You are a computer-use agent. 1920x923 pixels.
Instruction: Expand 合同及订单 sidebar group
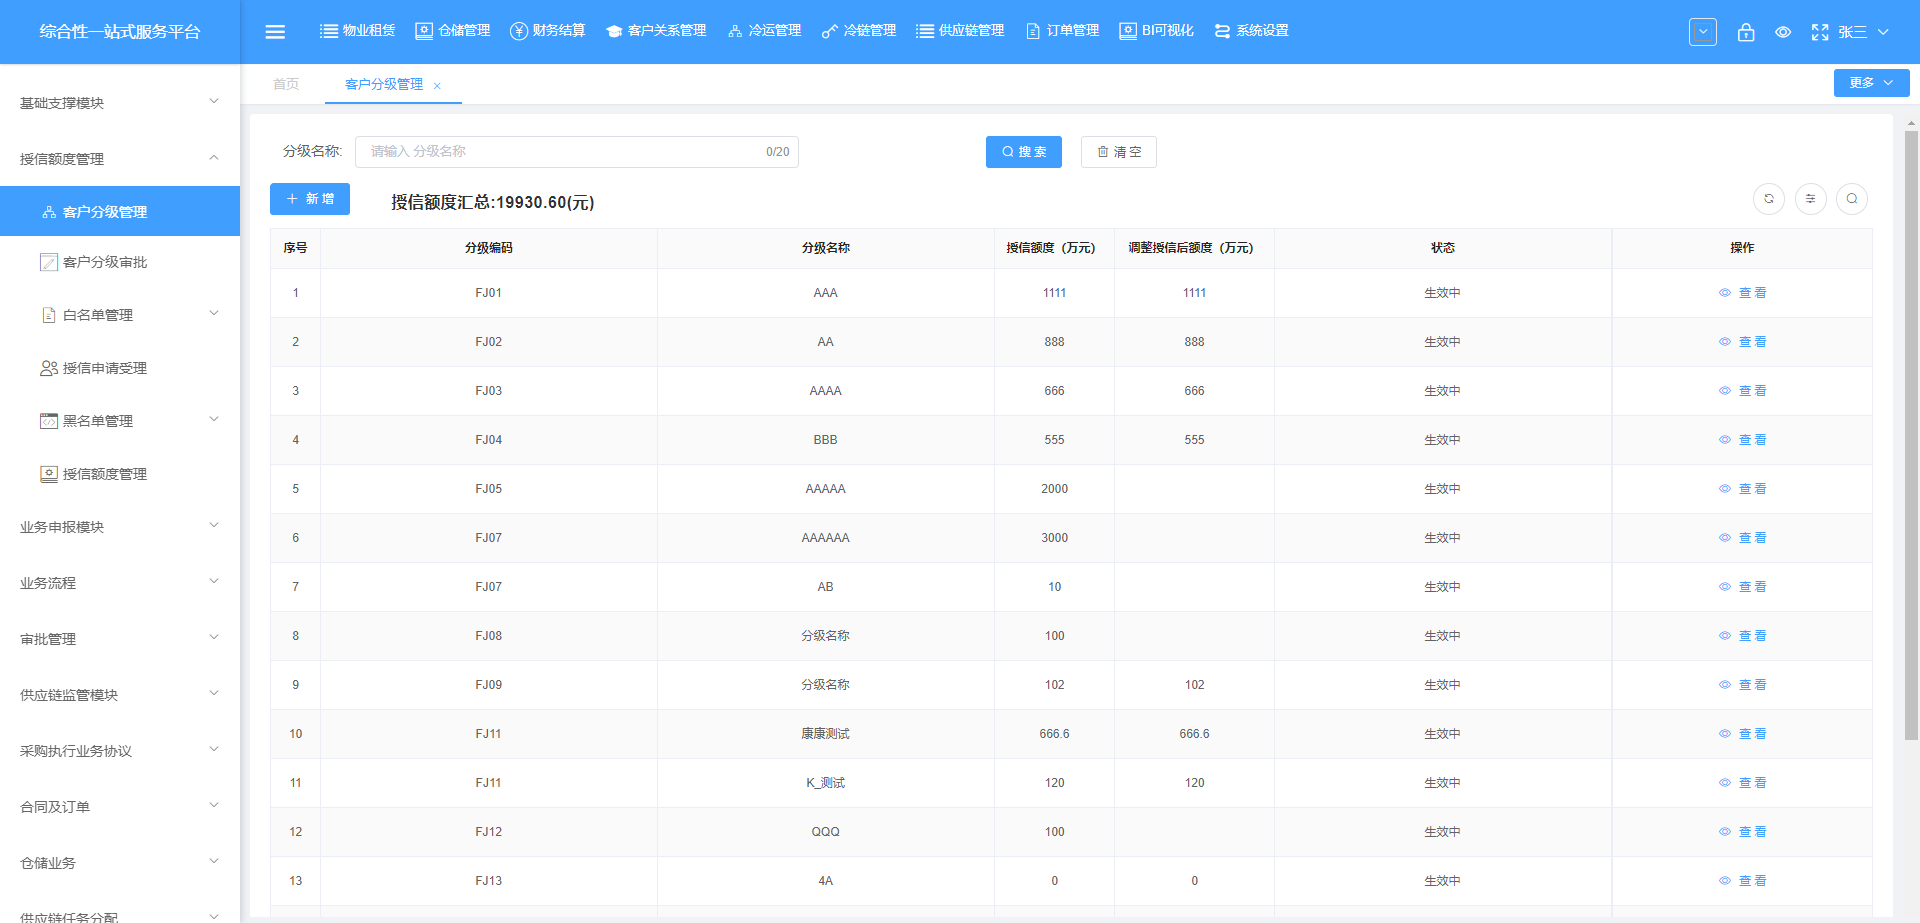coord(120,807)
